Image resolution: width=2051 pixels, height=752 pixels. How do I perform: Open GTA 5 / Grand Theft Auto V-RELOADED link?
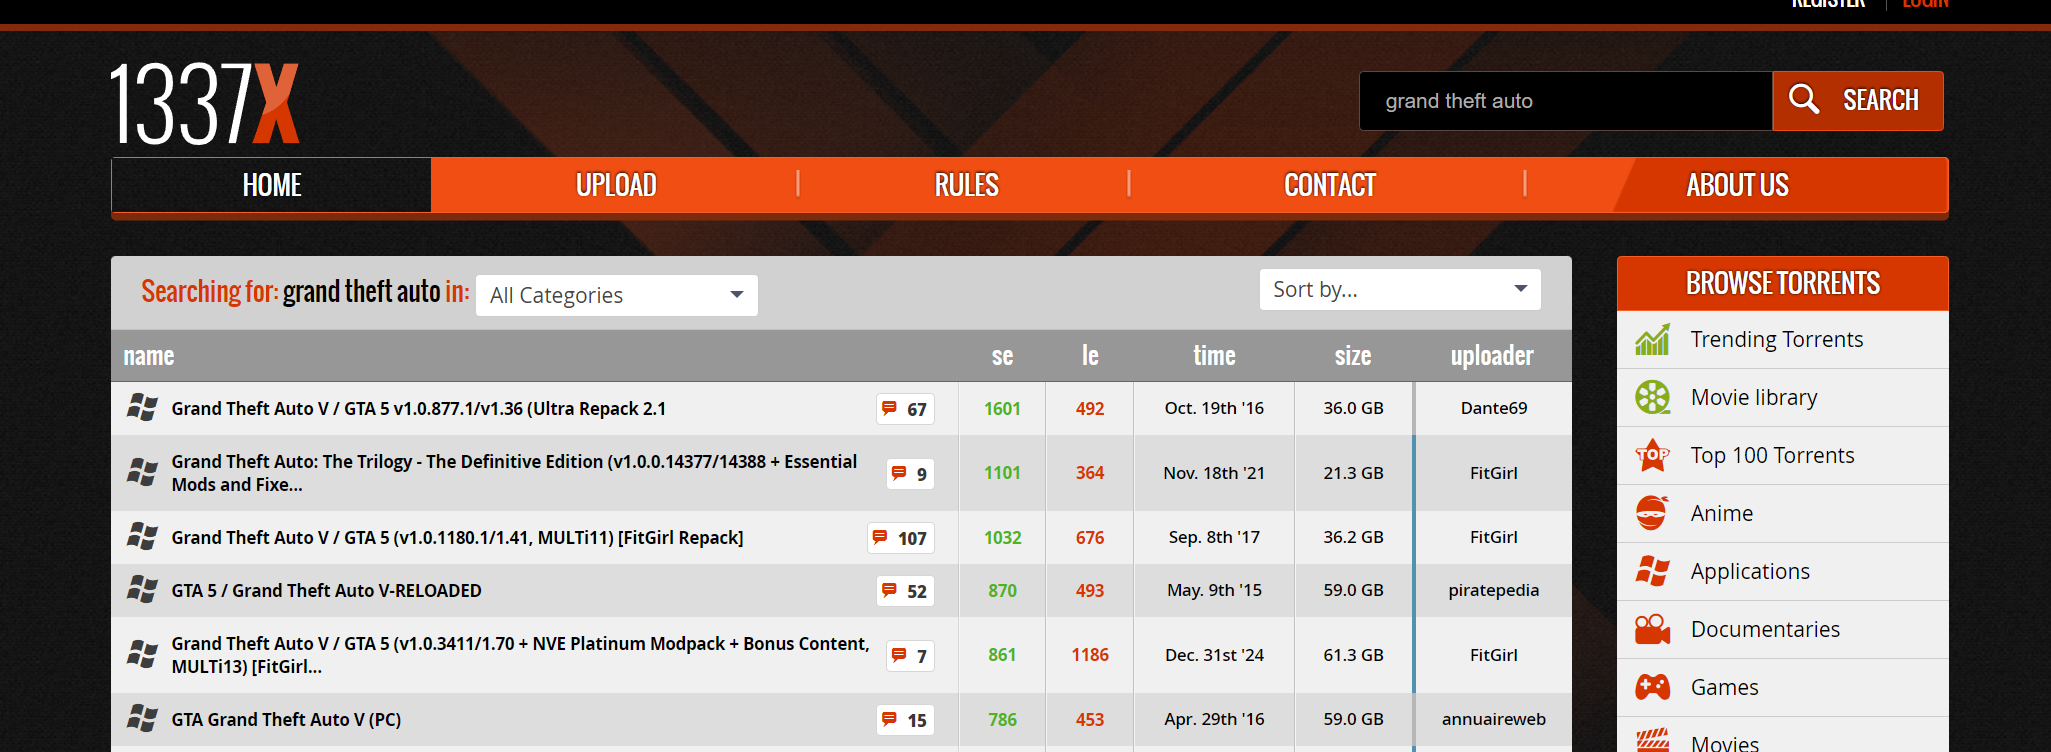[x=326, y=590]
